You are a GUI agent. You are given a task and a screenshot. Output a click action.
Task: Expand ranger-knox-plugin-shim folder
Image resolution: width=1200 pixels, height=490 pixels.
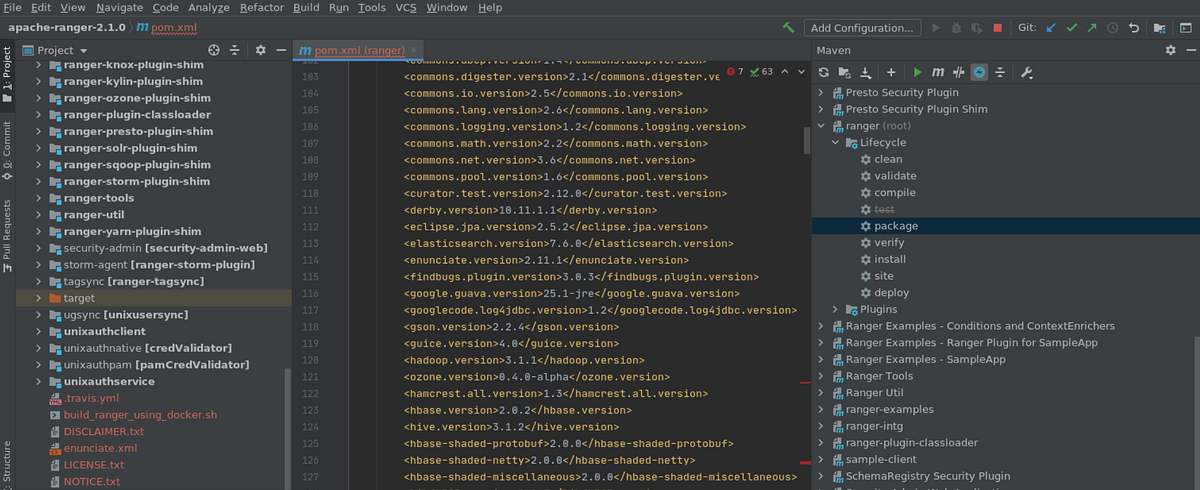pyautogui.click(x=38, y=65)
